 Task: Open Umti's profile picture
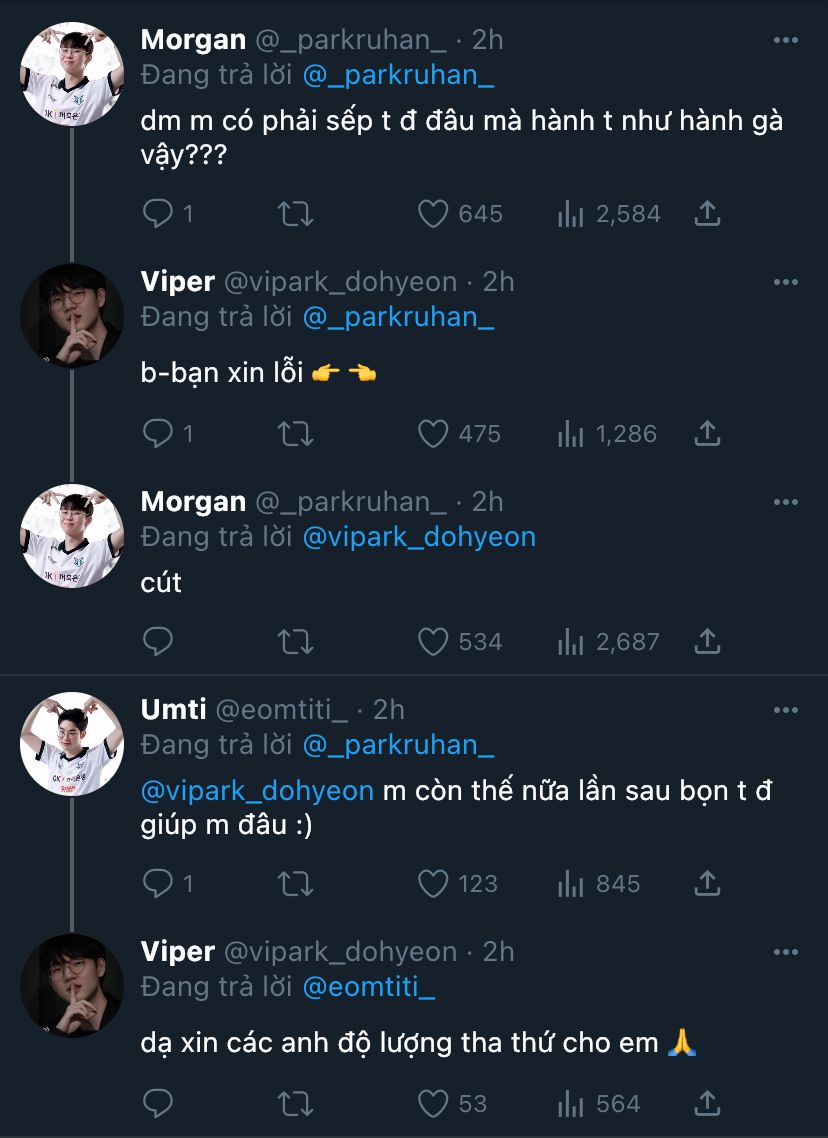pyautogui.click(x=72, y=744)
